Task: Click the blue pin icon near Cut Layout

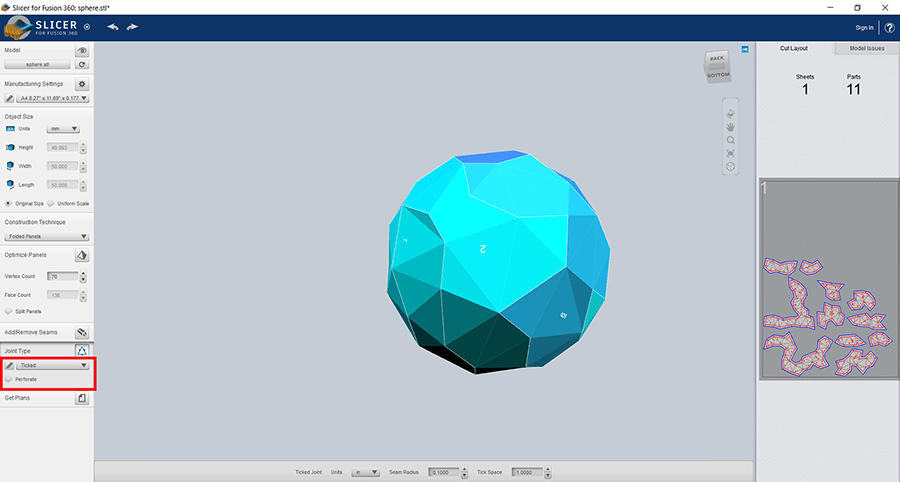Action: [x=745, y=49]
